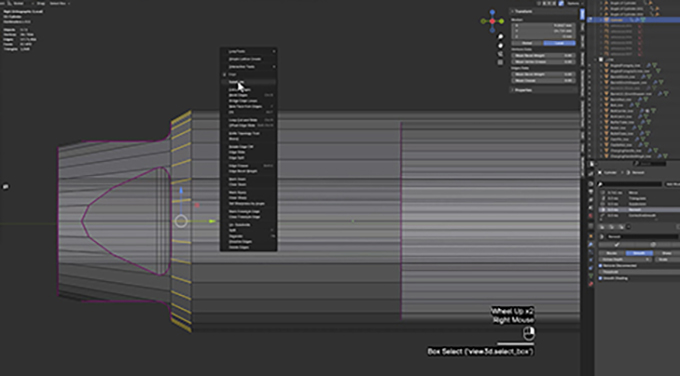Select the Smooth remesh mode button
This screenshot has height=376, width=680.
[x=639, y=253]
